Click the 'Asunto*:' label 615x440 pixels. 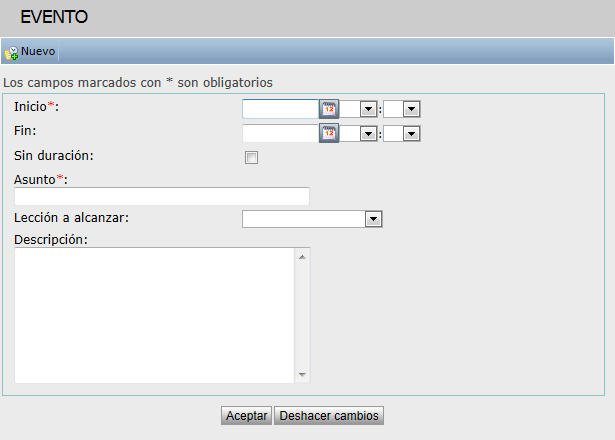point(41,180)
